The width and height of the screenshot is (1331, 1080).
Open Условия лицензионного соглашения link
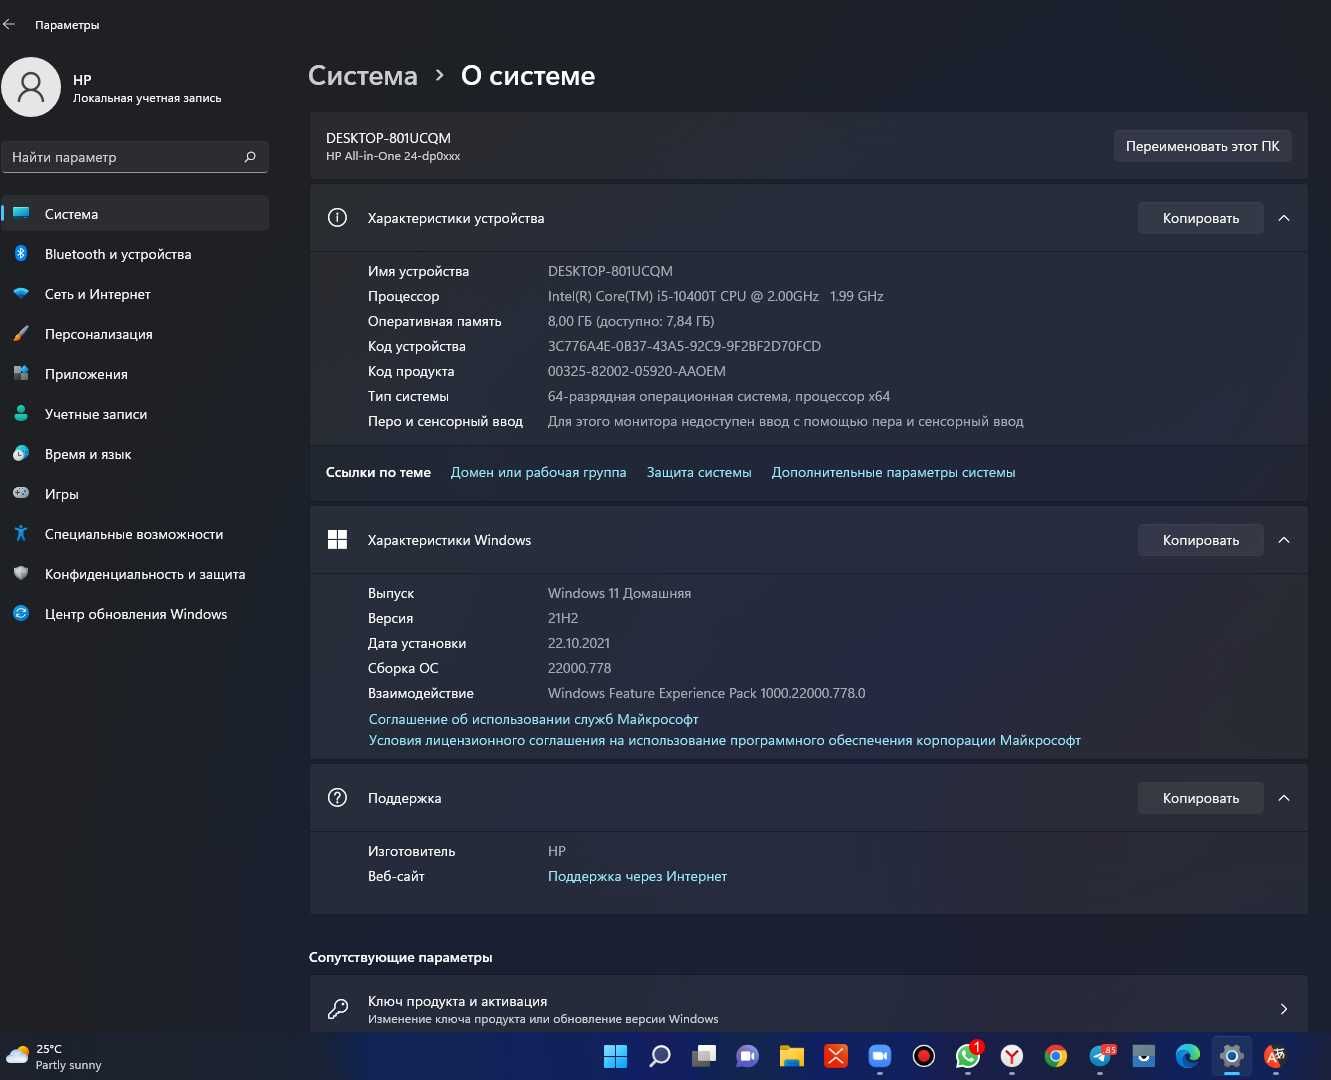(724, 740)
